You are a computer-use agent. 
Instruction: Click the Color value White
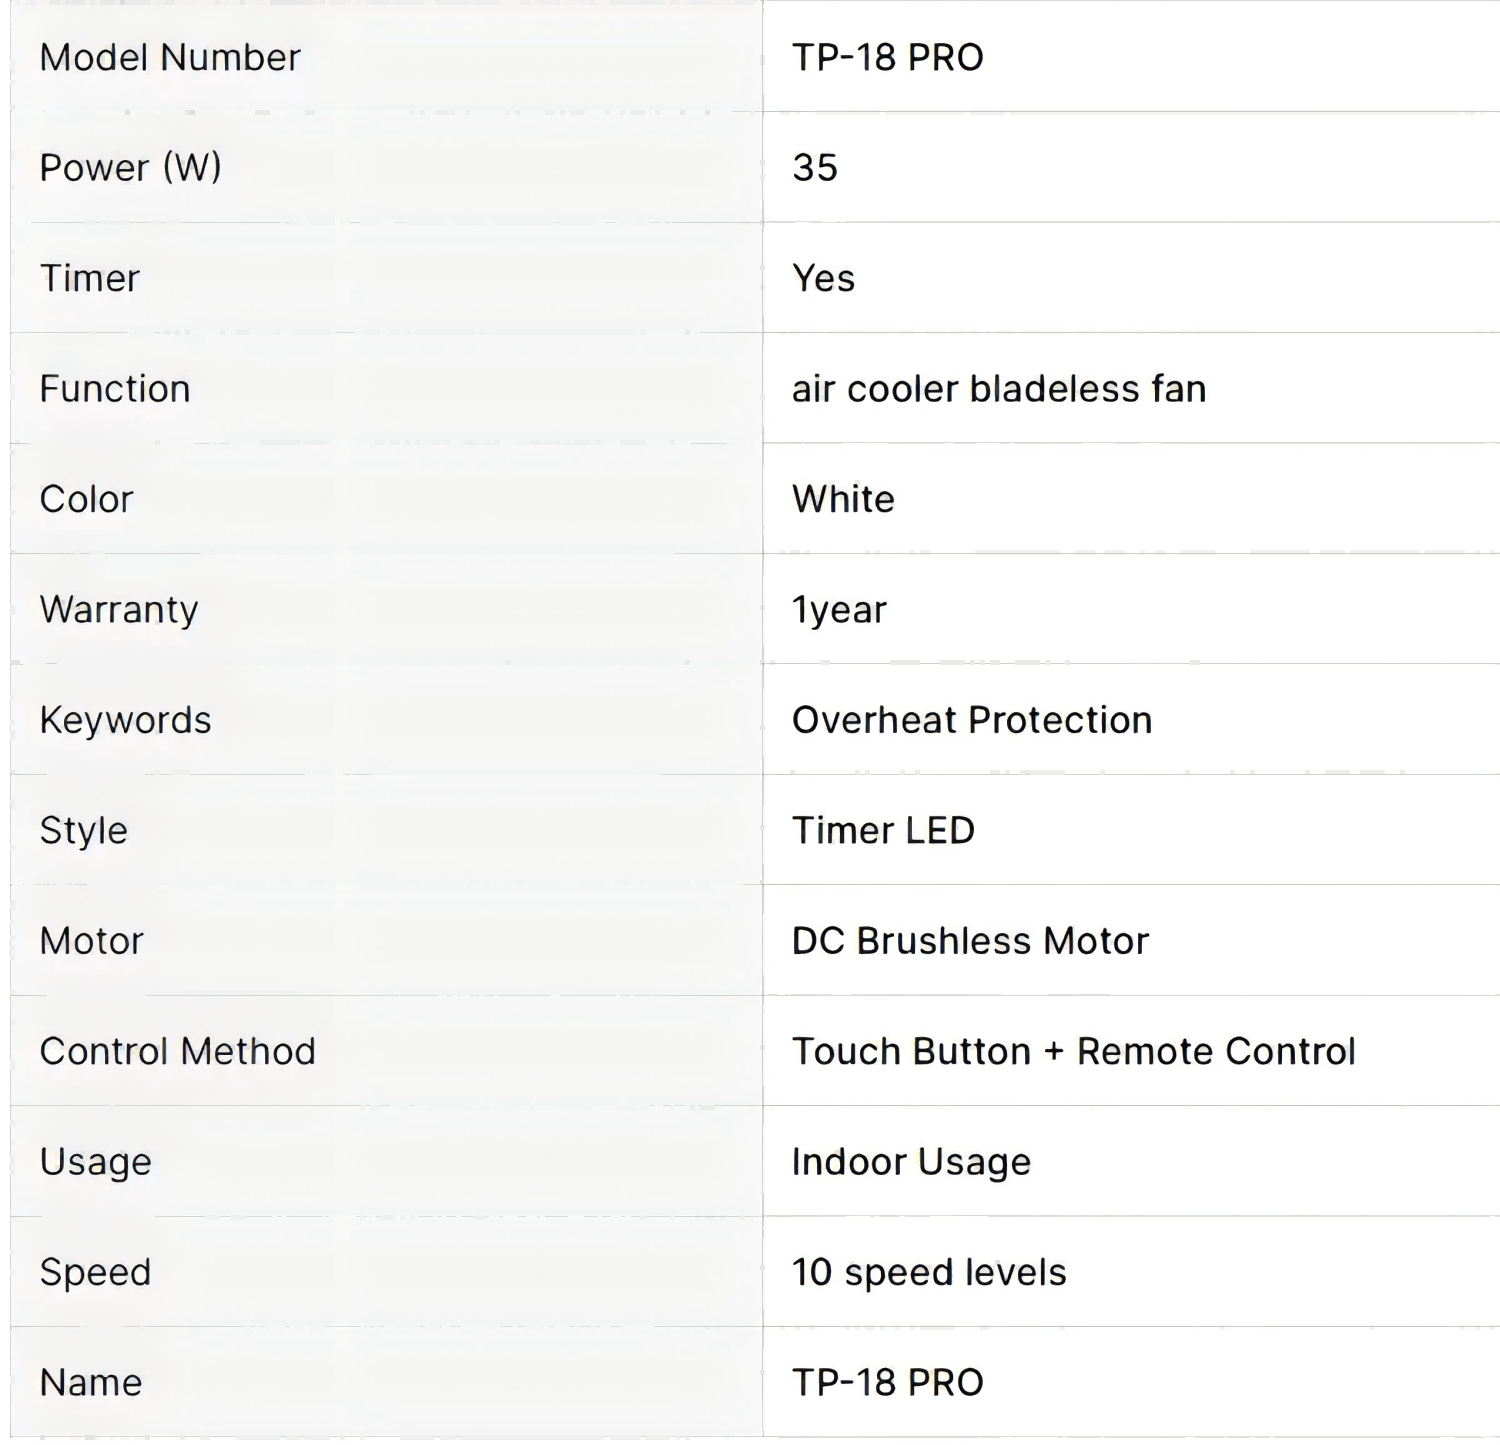click(843, 499)
